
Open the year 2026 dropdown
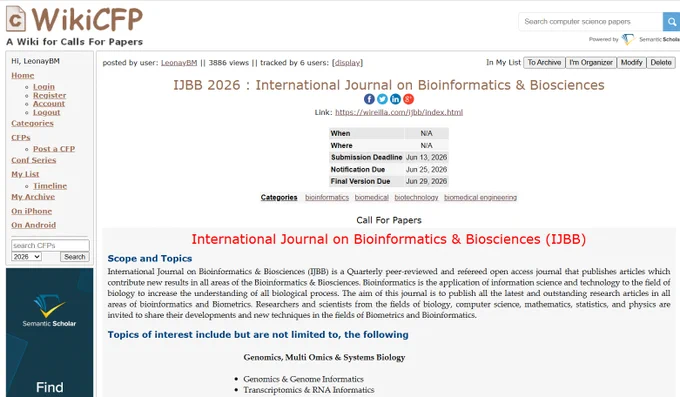pos(26,257)
